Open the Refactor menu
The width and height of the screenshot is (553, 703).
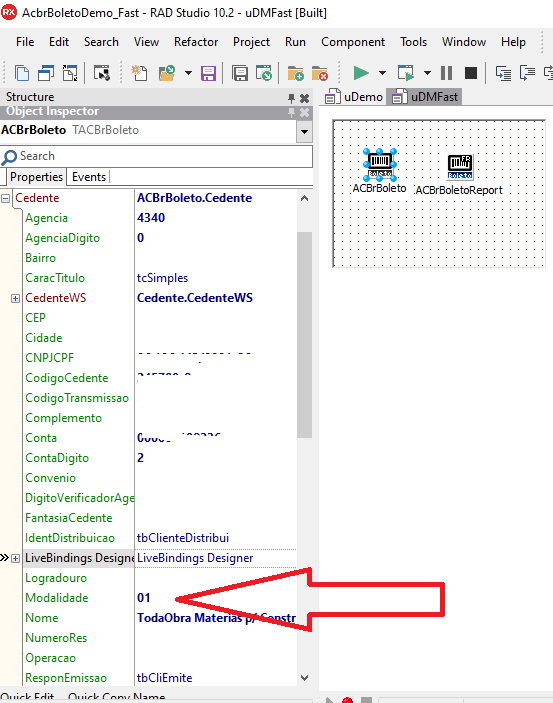(x=196, y=42)
